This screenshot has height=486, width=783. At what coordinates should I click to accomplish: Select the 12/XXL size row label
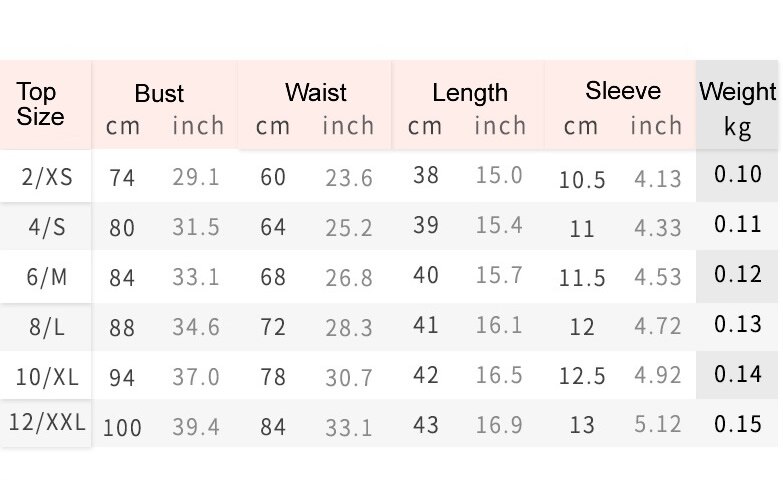click(x=47, y=423)
